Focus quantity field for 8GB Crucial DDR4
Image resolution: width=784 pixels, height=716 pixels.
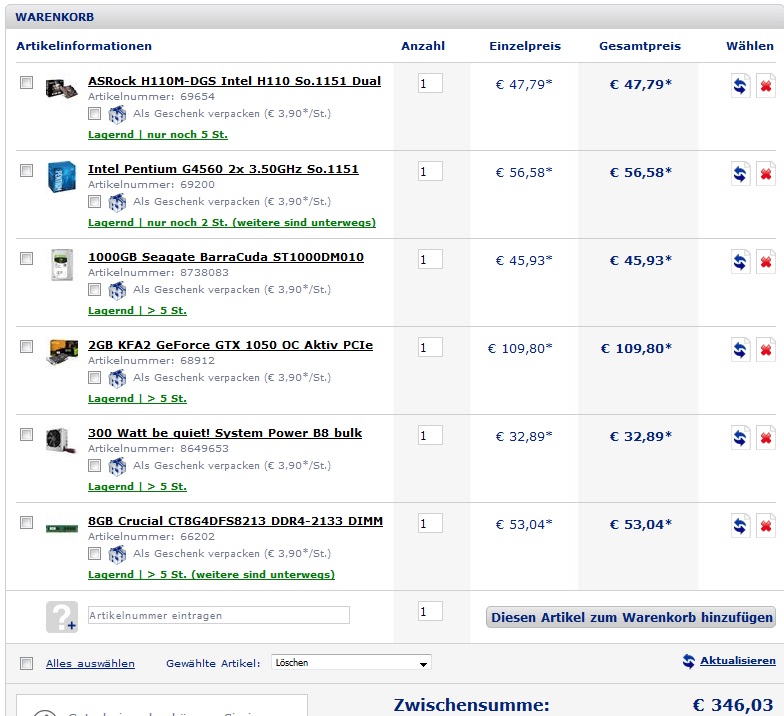430,524
